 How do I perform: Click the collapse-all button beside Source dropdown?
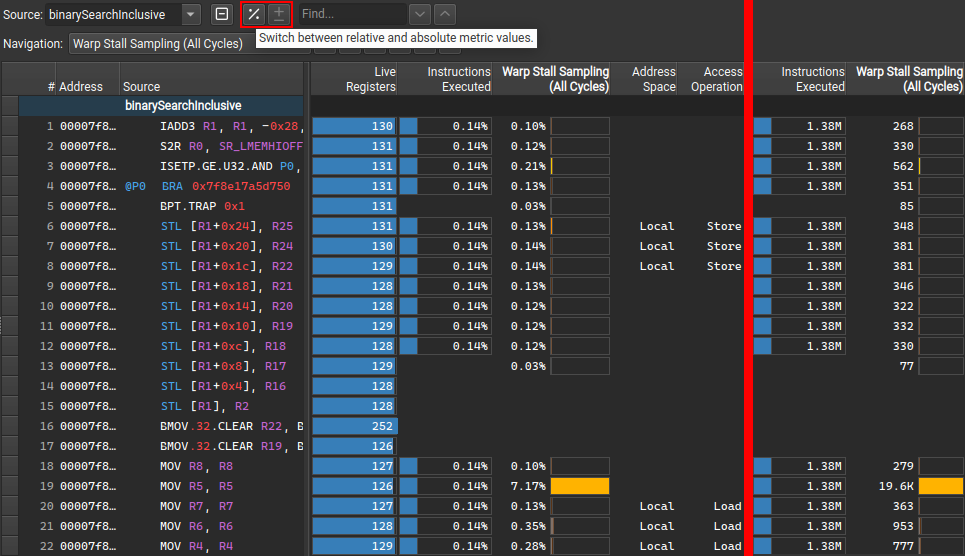pos(222,14)
